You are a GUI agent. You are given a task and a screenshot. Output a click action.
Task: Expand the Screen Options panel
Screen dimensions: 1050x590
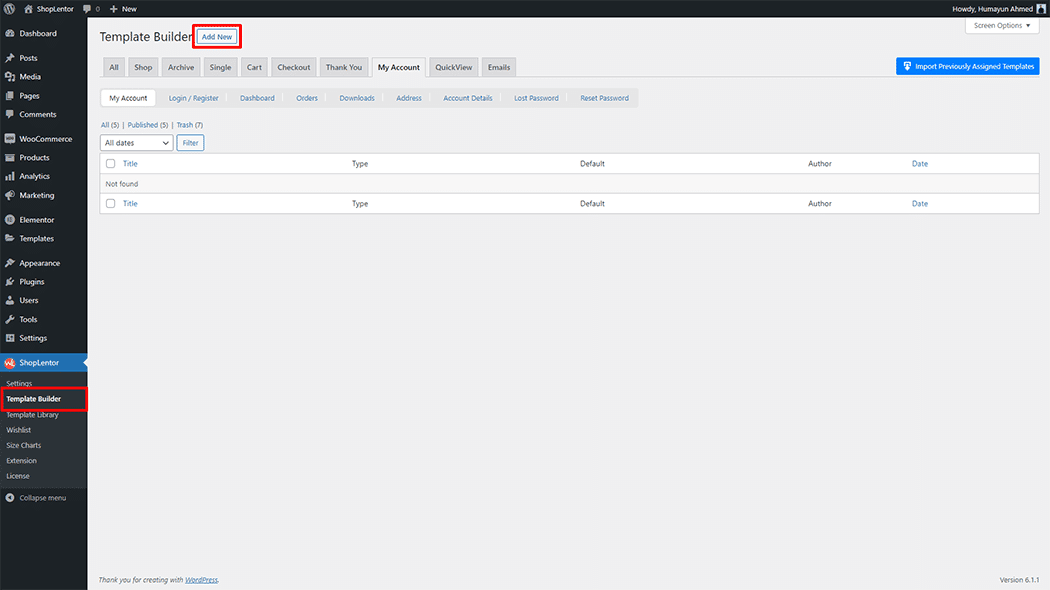click(1001, 25)
